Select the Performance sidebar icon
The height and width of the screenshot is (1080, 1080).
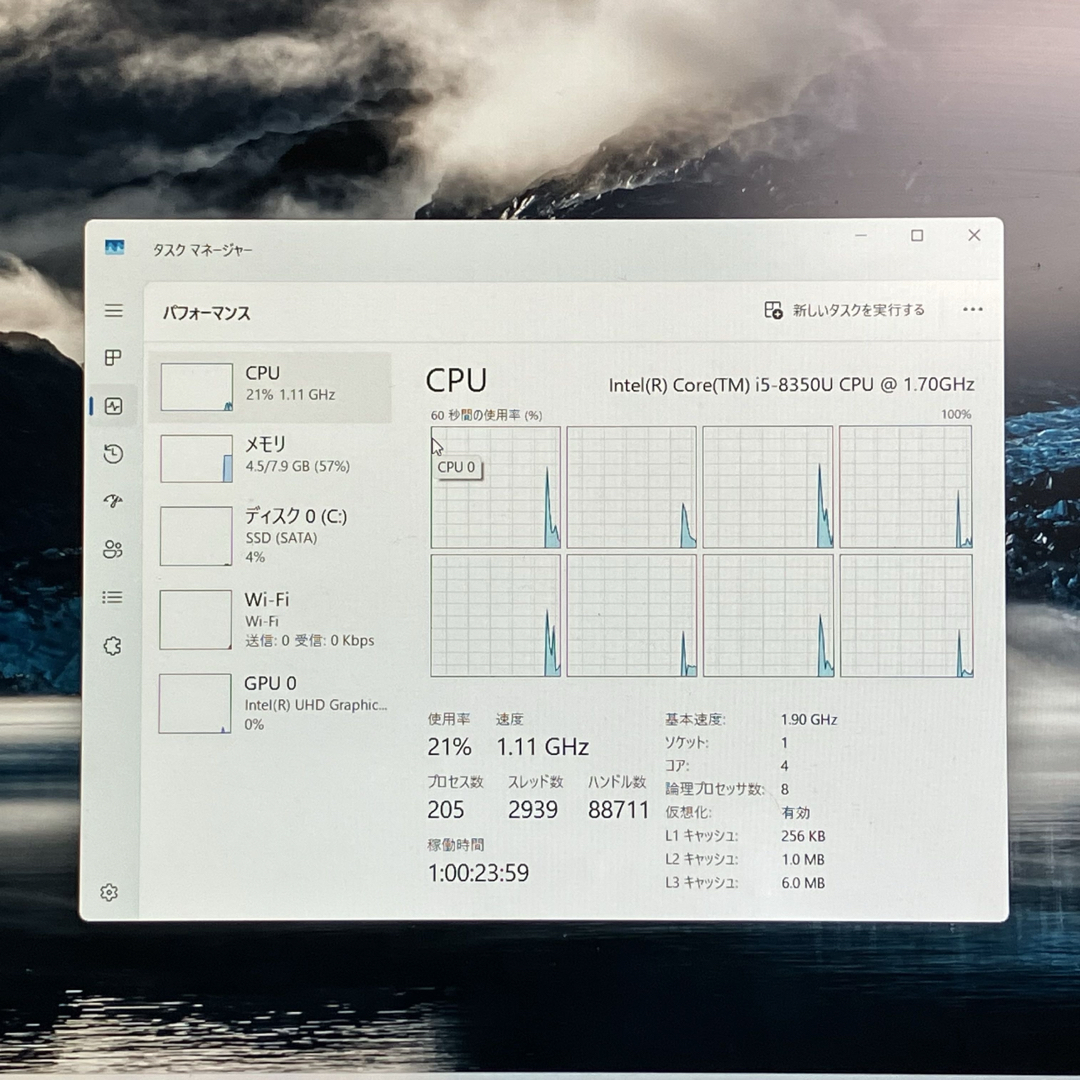(112, 406)
